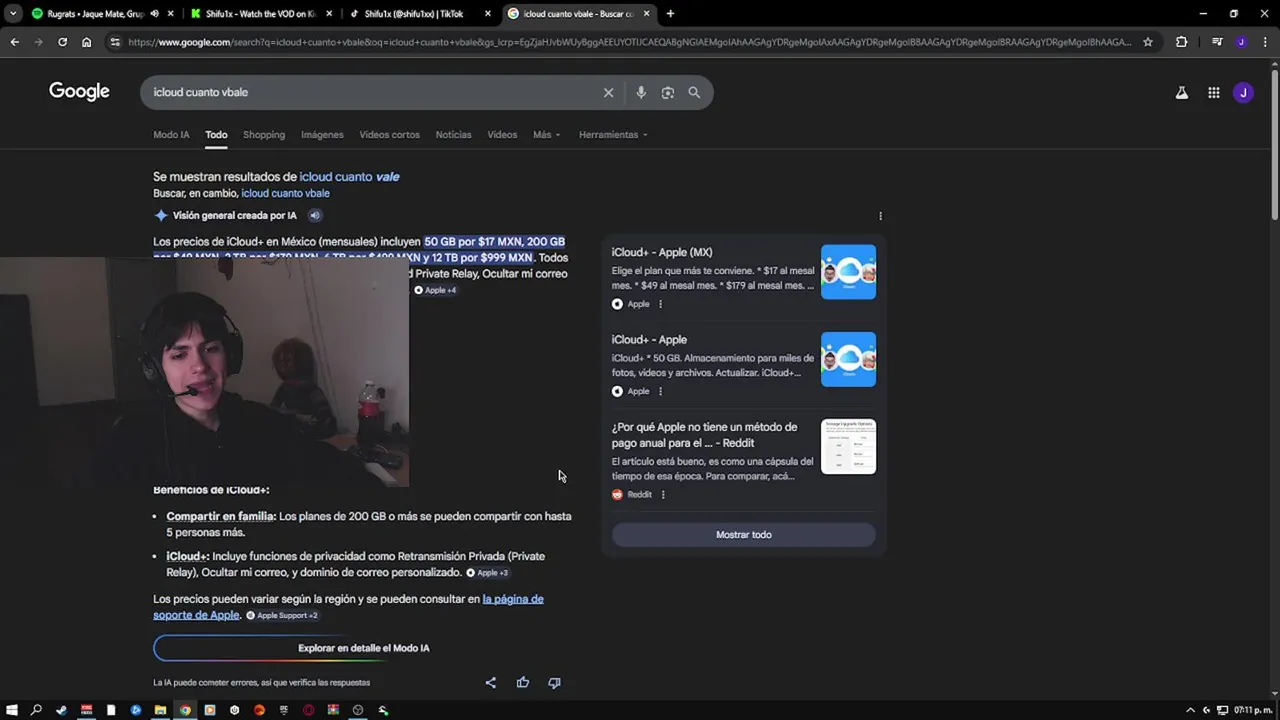This screenshot has height=720, width=1280.
Task: Open iCloud+ Apple (MX) thumbnail image
Action: coord(848,272)
